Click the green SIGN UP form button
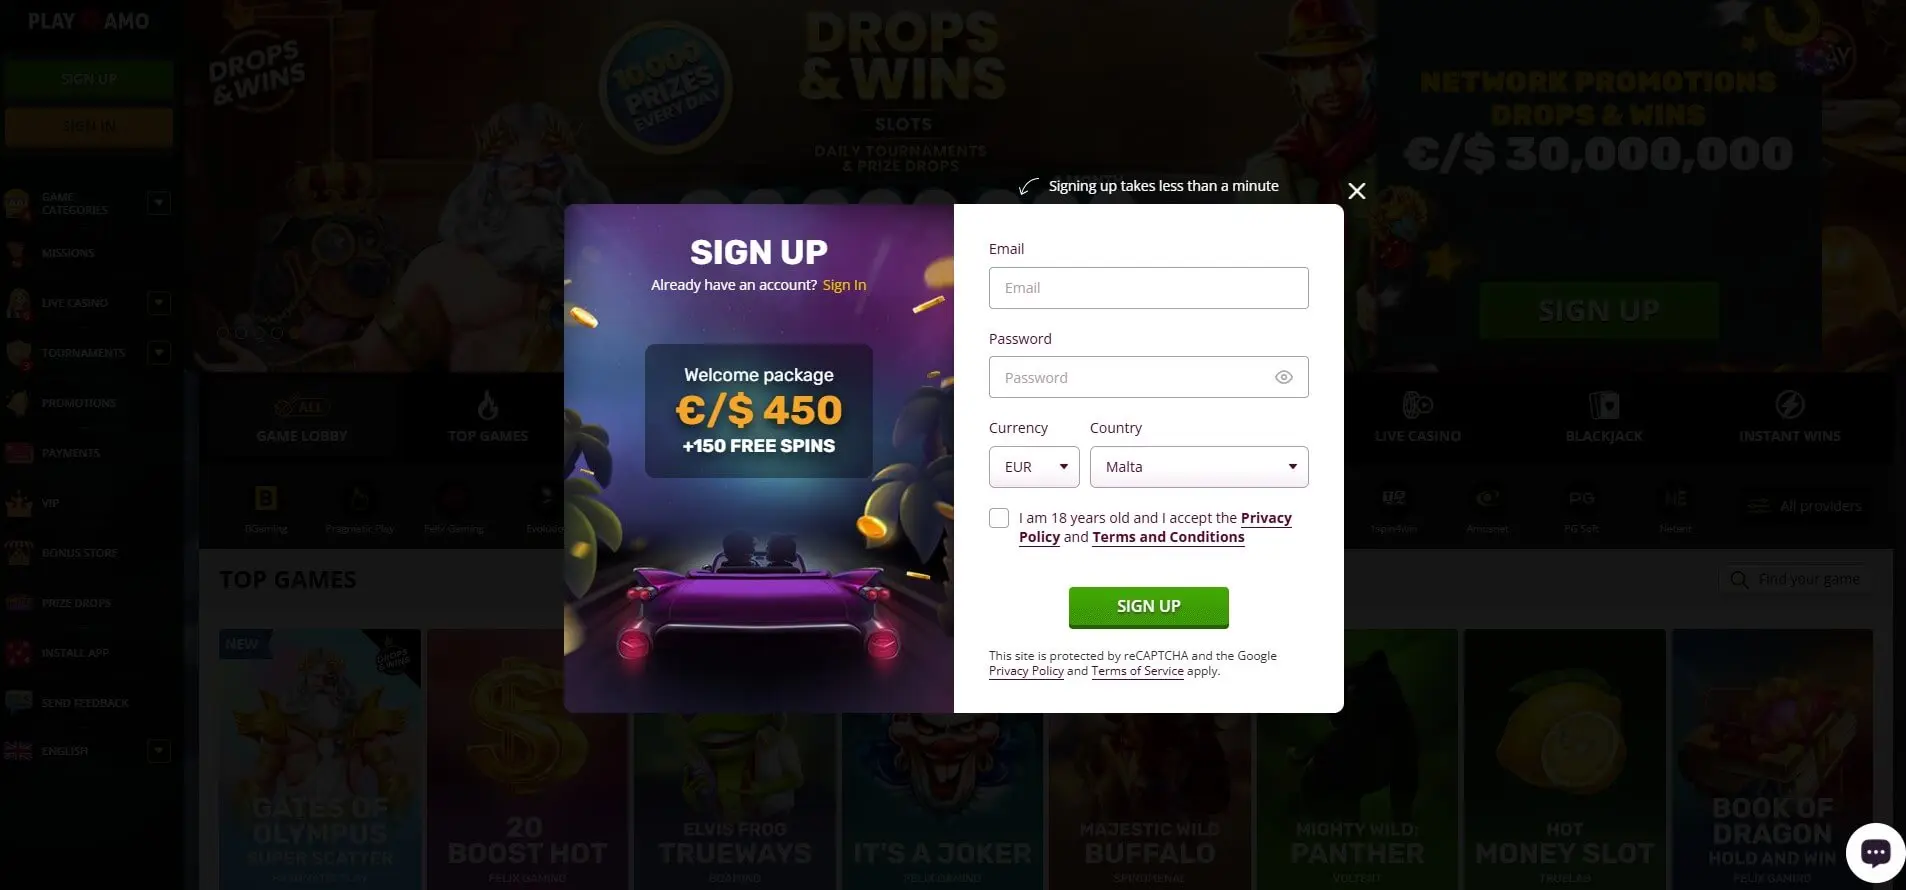Screen dimensions: 1906x890 coord(1148,607)
